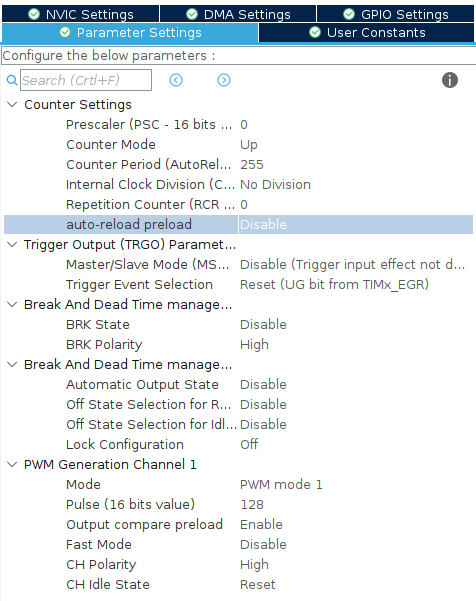
Task: Switch to the User Constants tab
Action: [366, 33]
